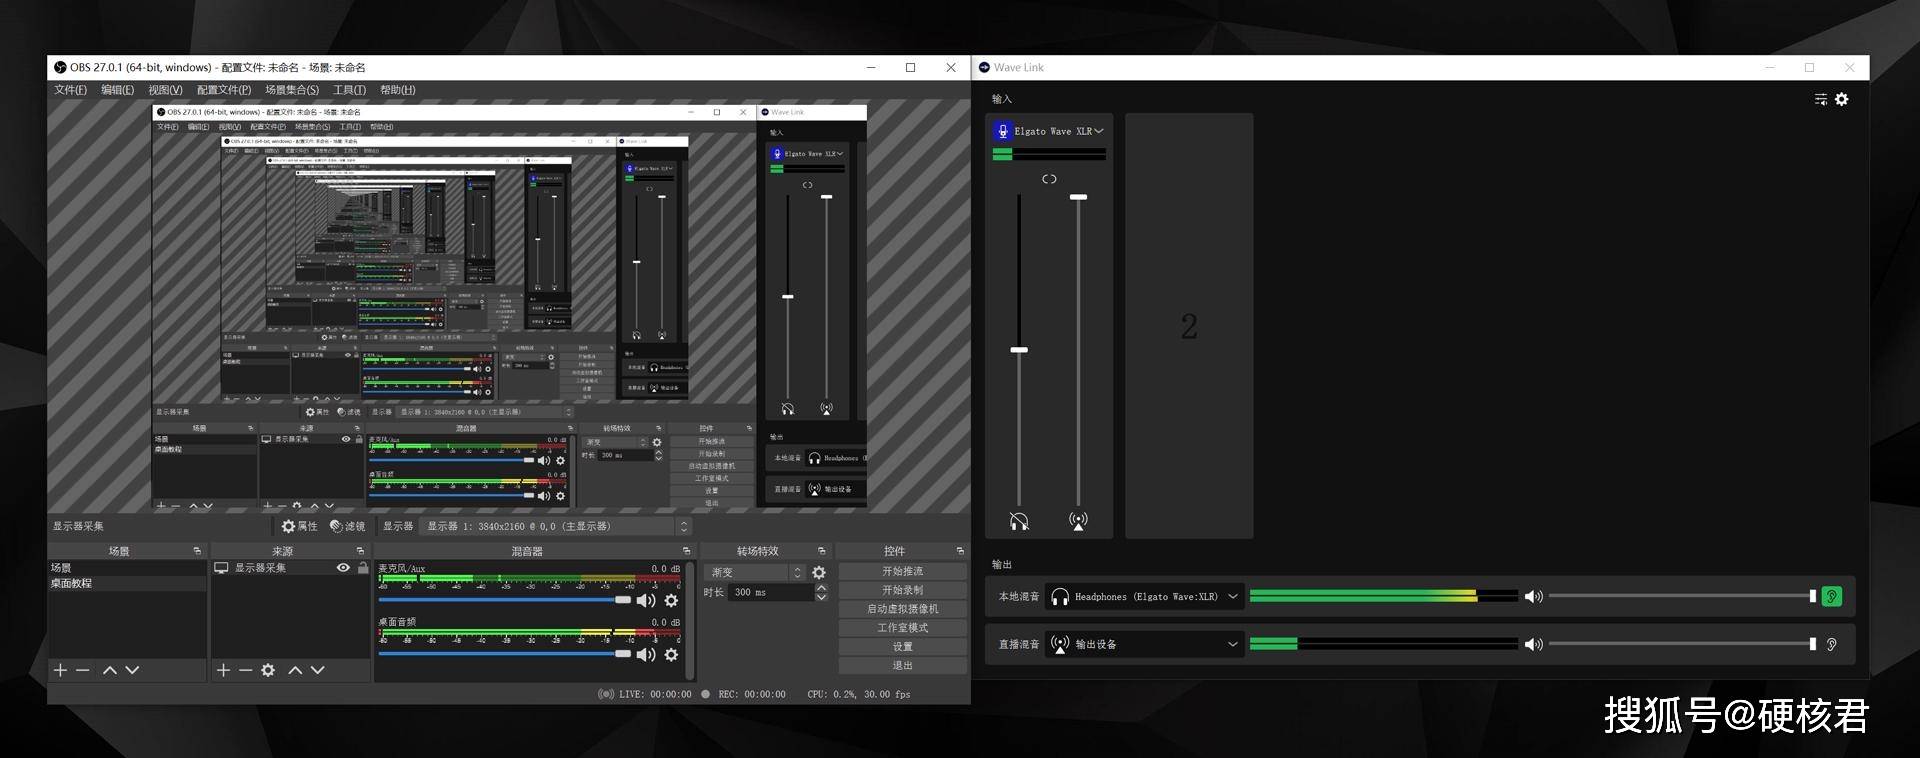Viewport: 1920px width, 758px height.
Task: Remove selected source with minus icon
Action: coord(245,670)
